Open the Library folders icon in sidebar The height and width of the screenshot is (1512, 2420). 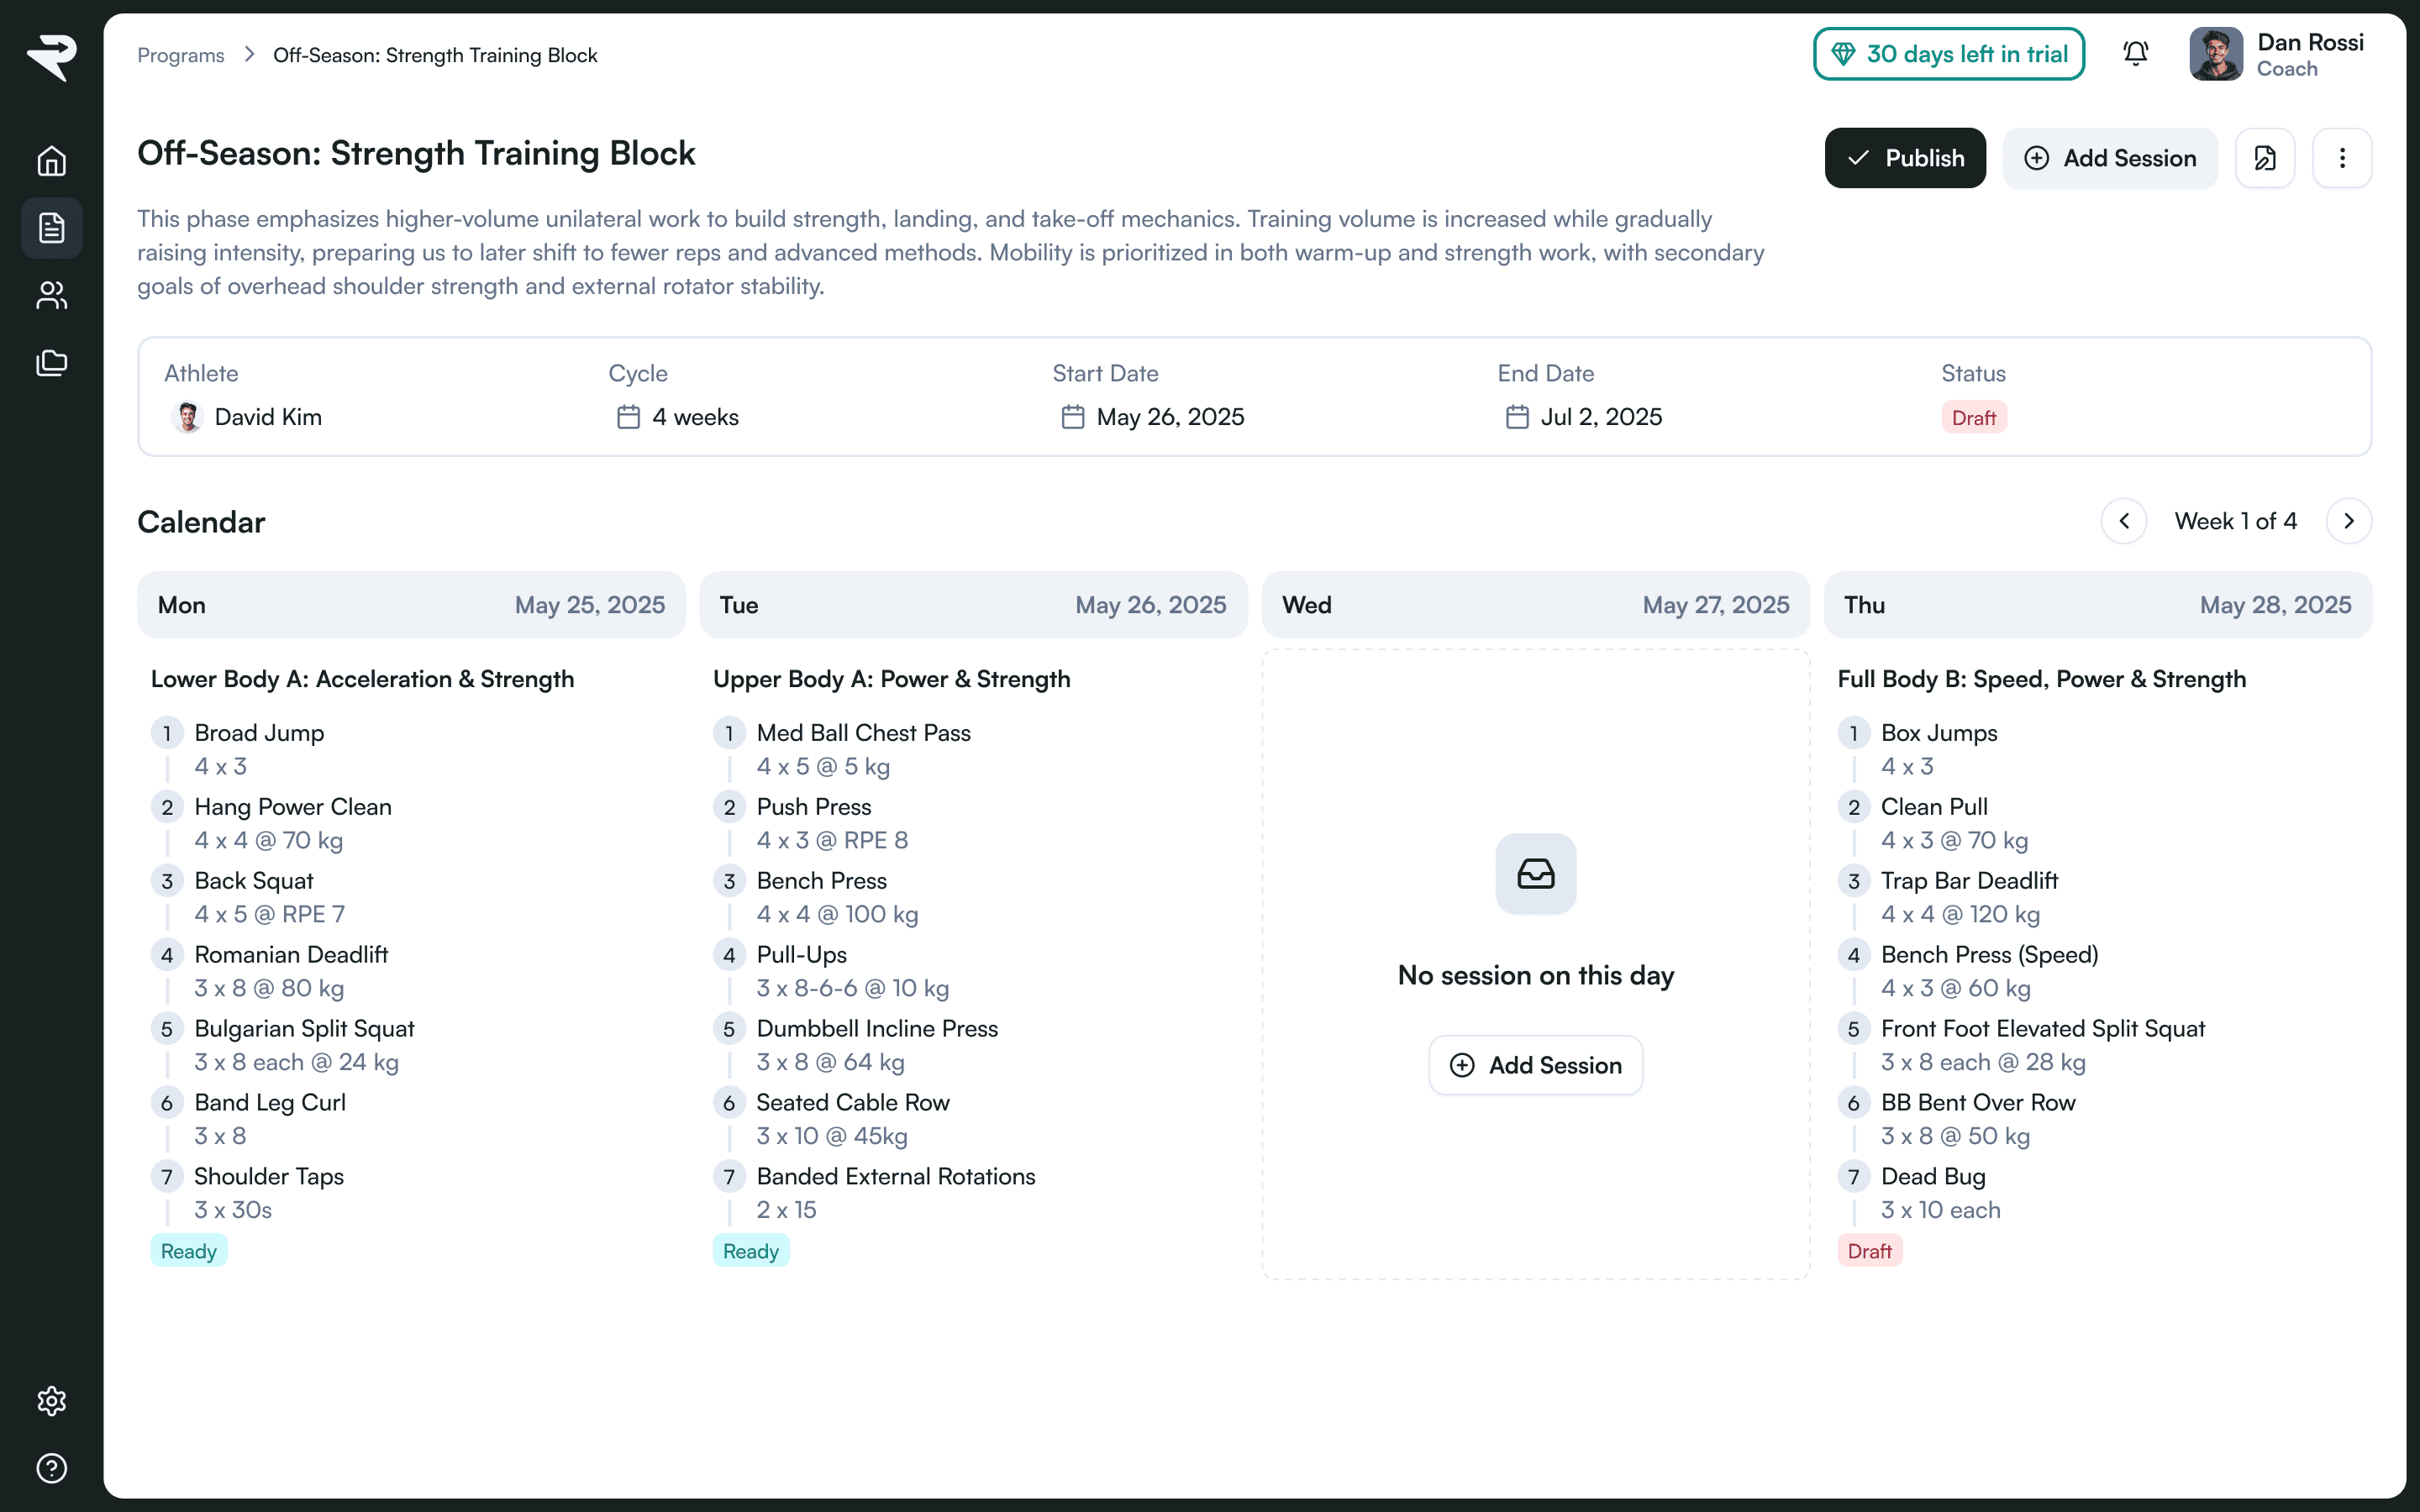click(x=52, y=362)
